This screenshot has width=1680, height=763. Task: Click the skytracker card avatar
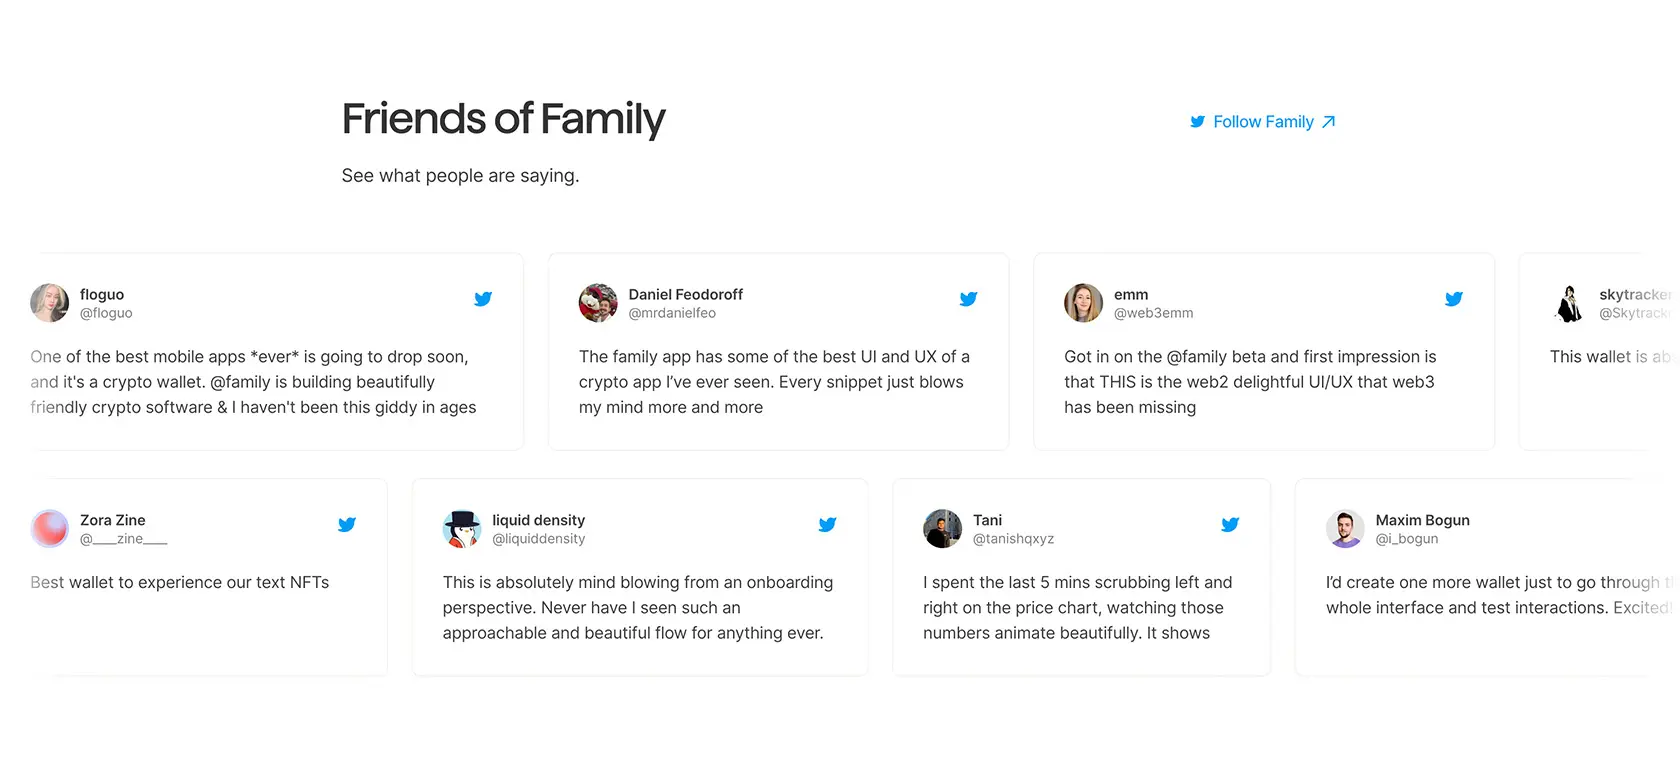click(x=1569, y=303)
